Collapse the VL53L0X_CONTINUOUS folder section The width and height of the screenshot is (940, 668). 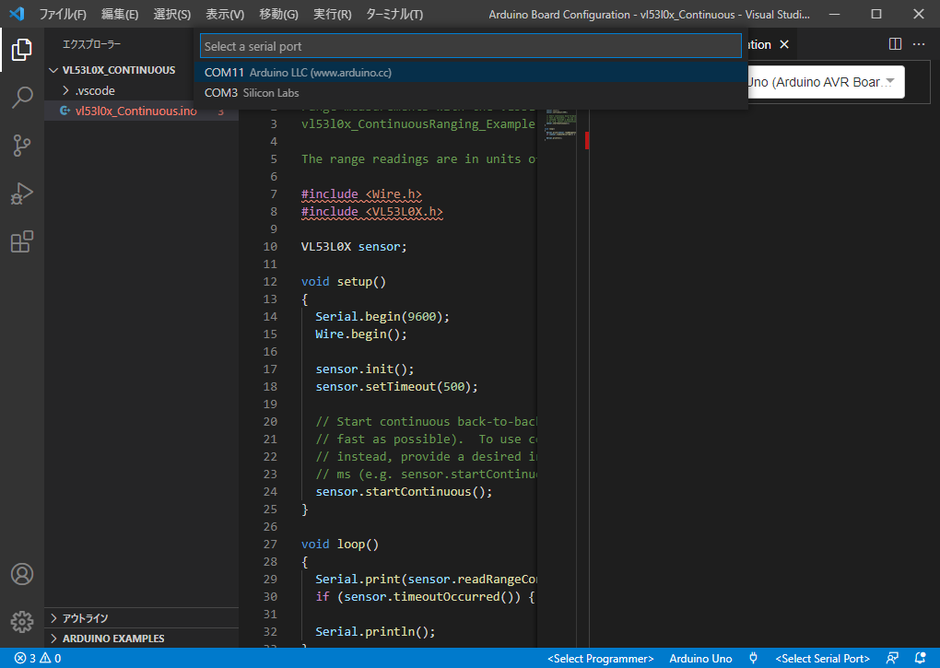click(x=119, y=70)
